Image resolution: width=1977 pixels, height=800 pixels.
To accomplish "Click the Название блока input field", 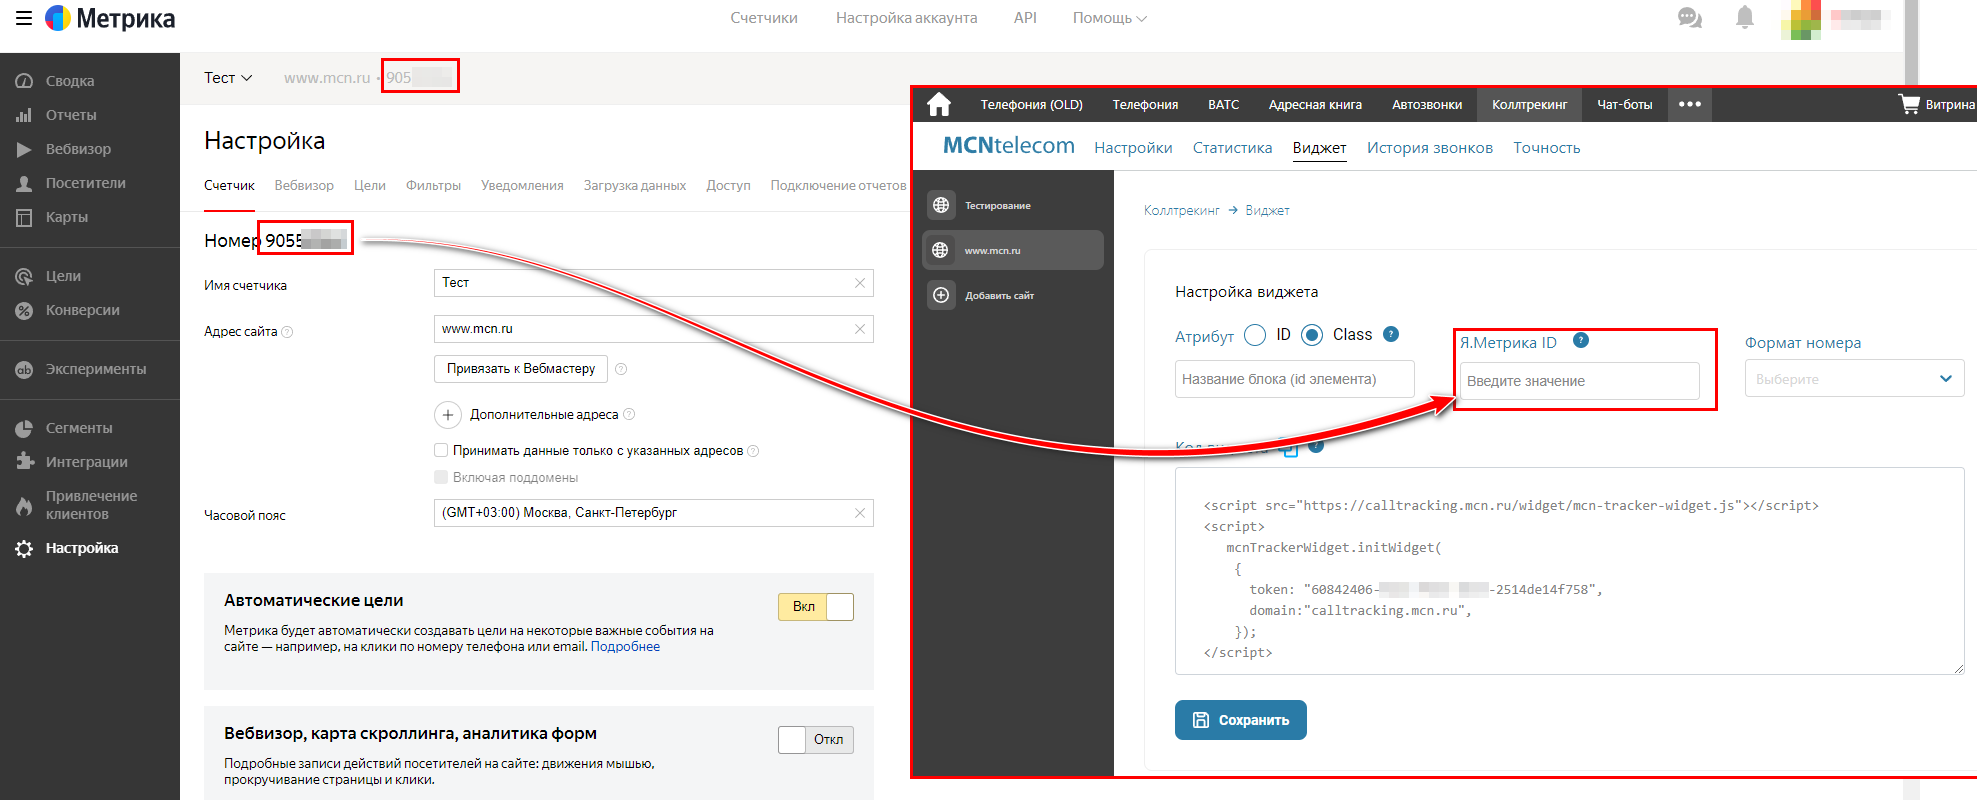I will 1295,379.
